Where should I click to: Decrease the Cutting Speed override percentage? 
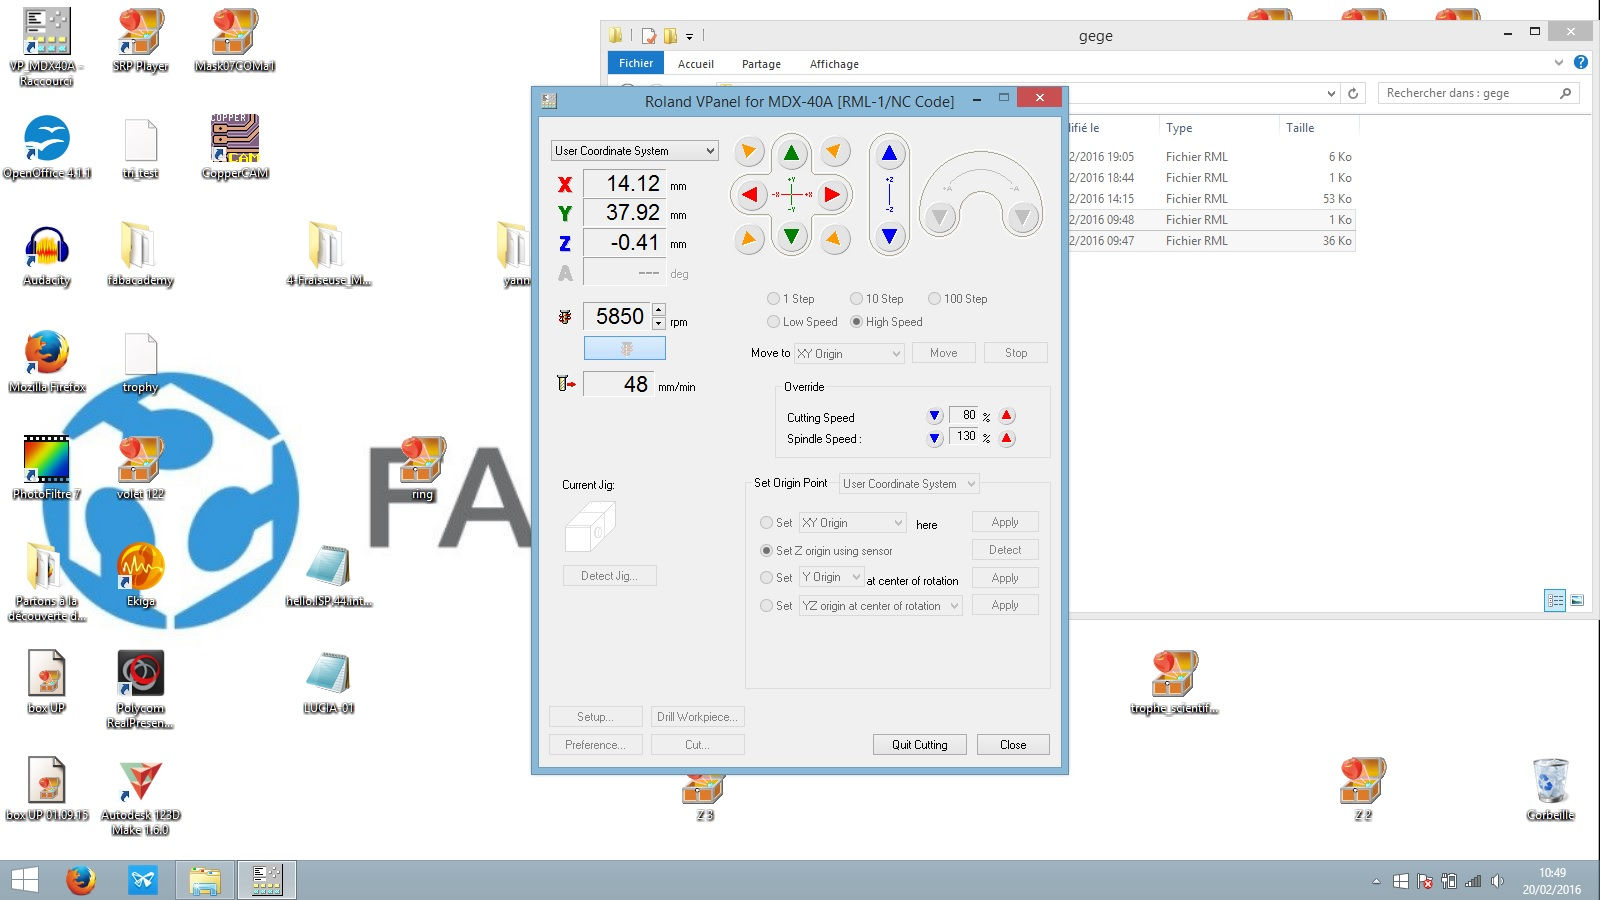pos(934,416)
